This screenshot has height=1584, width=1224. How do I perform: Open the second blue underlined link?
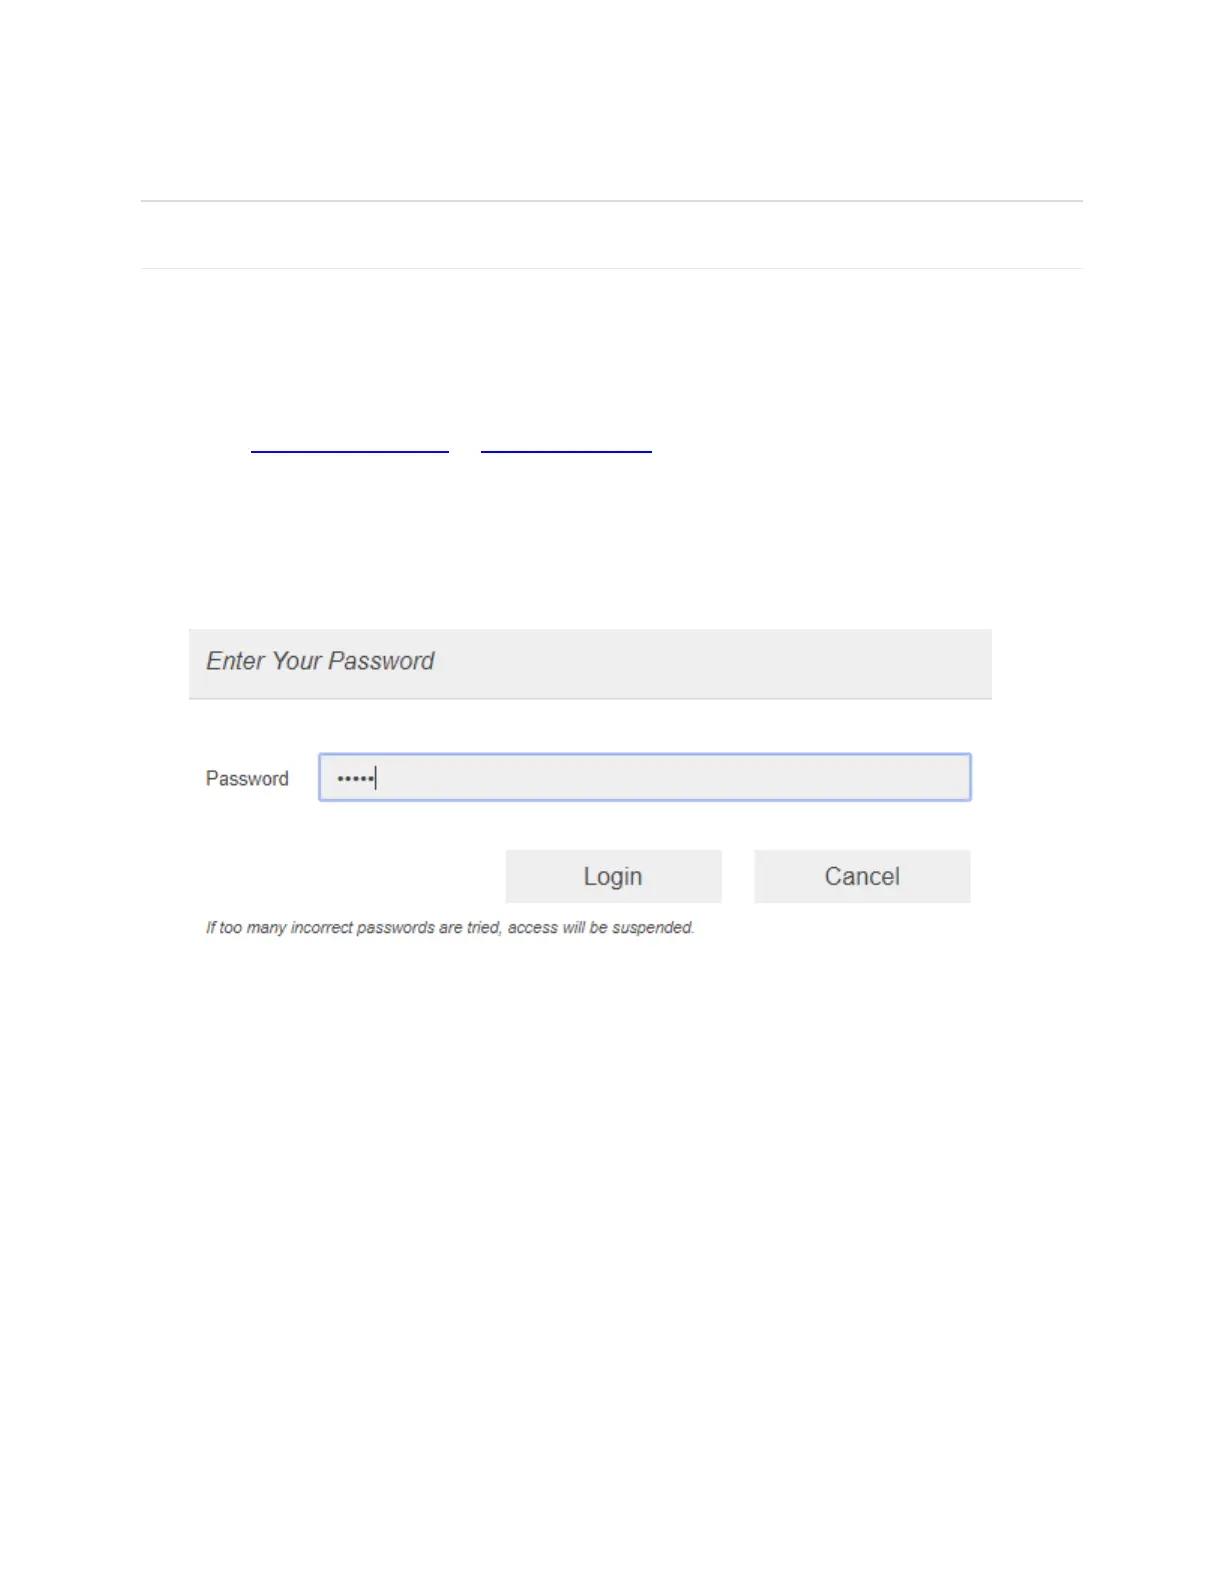tap(566, 452)
